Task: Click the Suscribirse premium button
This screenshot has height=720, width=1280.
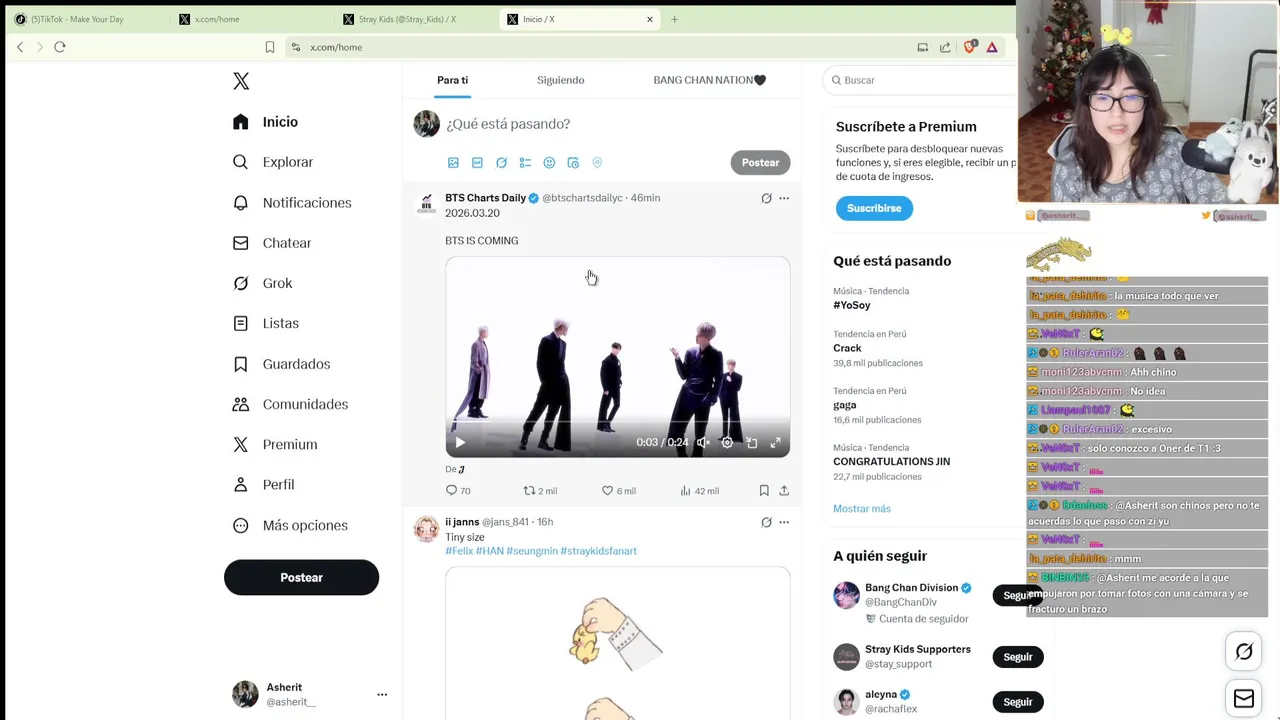Action: [874, 208]
